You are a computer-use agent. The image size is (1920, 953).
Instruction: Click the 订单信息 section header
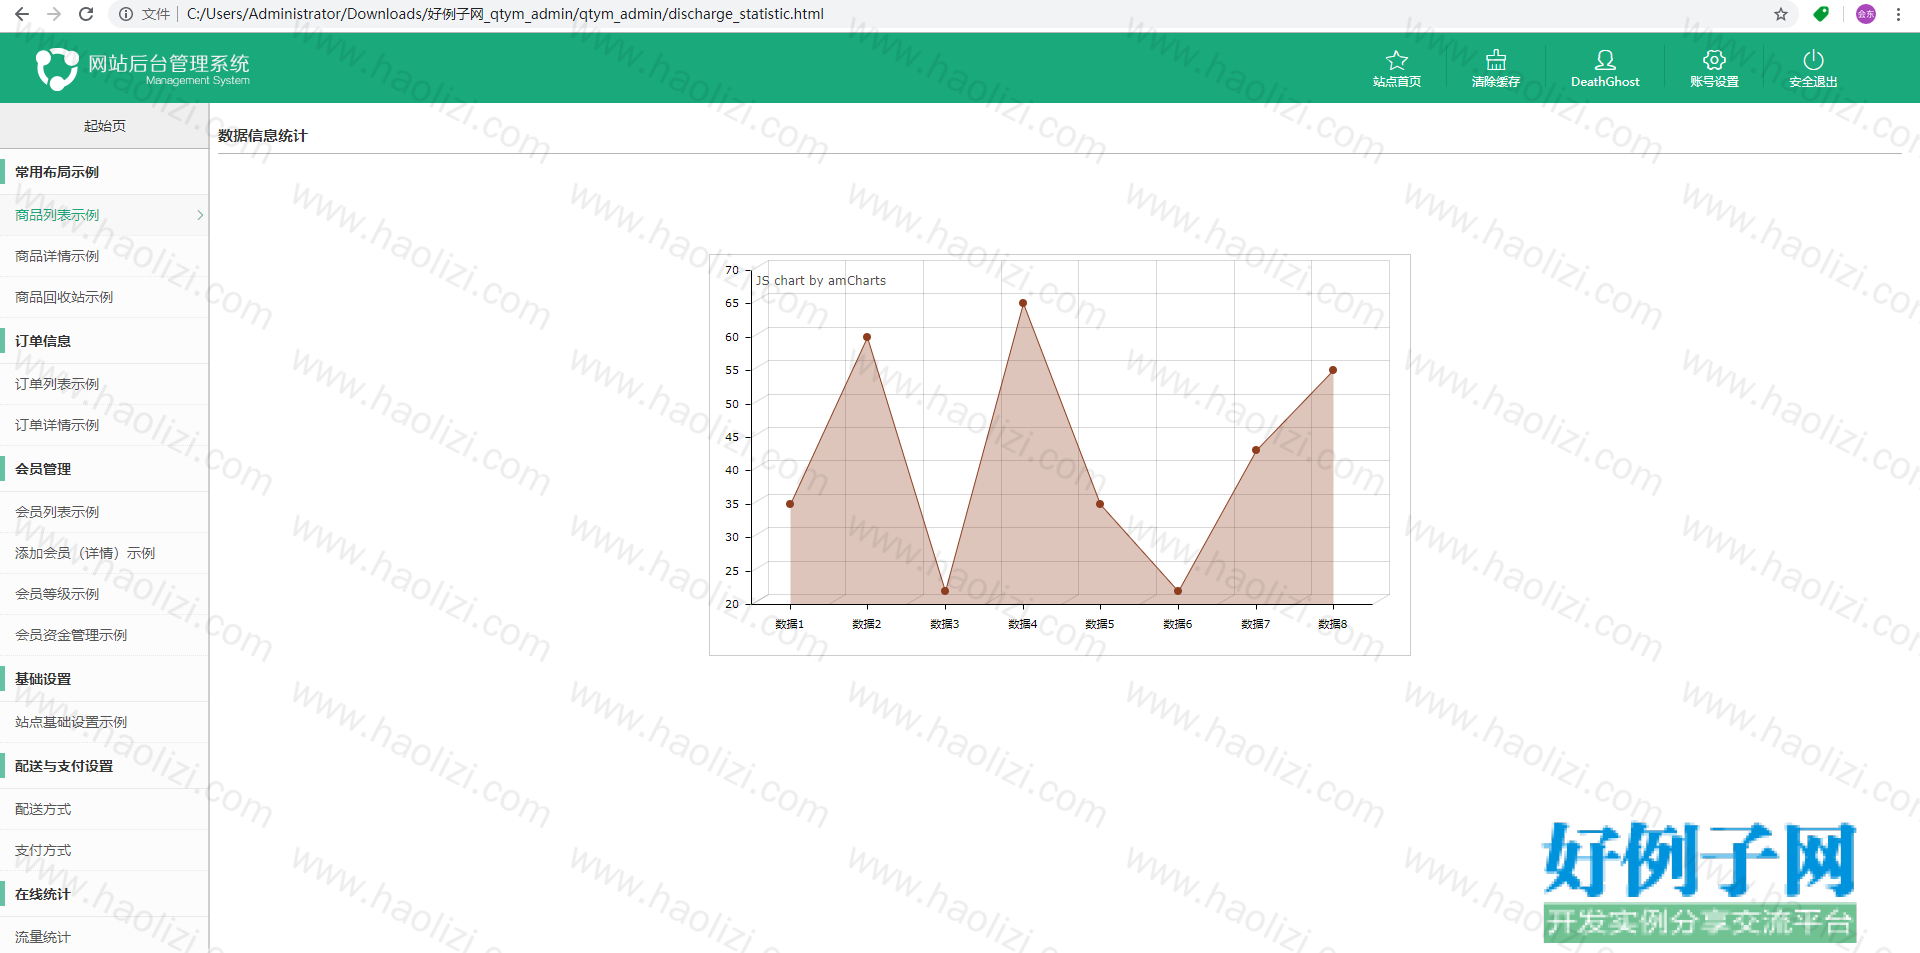(x=104, y=341)
